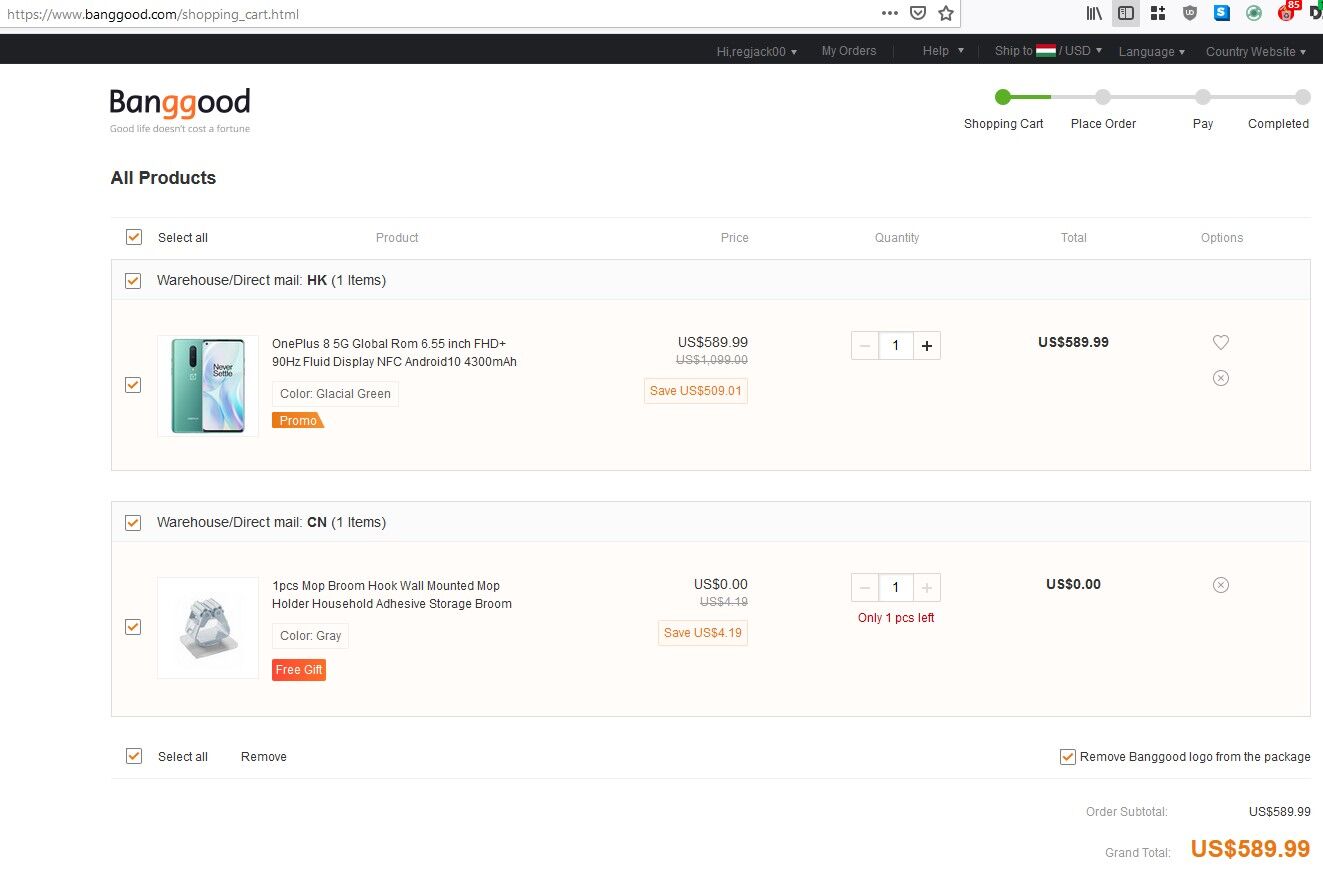Viewport: 1323px width, 871px height.
Task: Click Remove link below cart
Action: [264, 757]
